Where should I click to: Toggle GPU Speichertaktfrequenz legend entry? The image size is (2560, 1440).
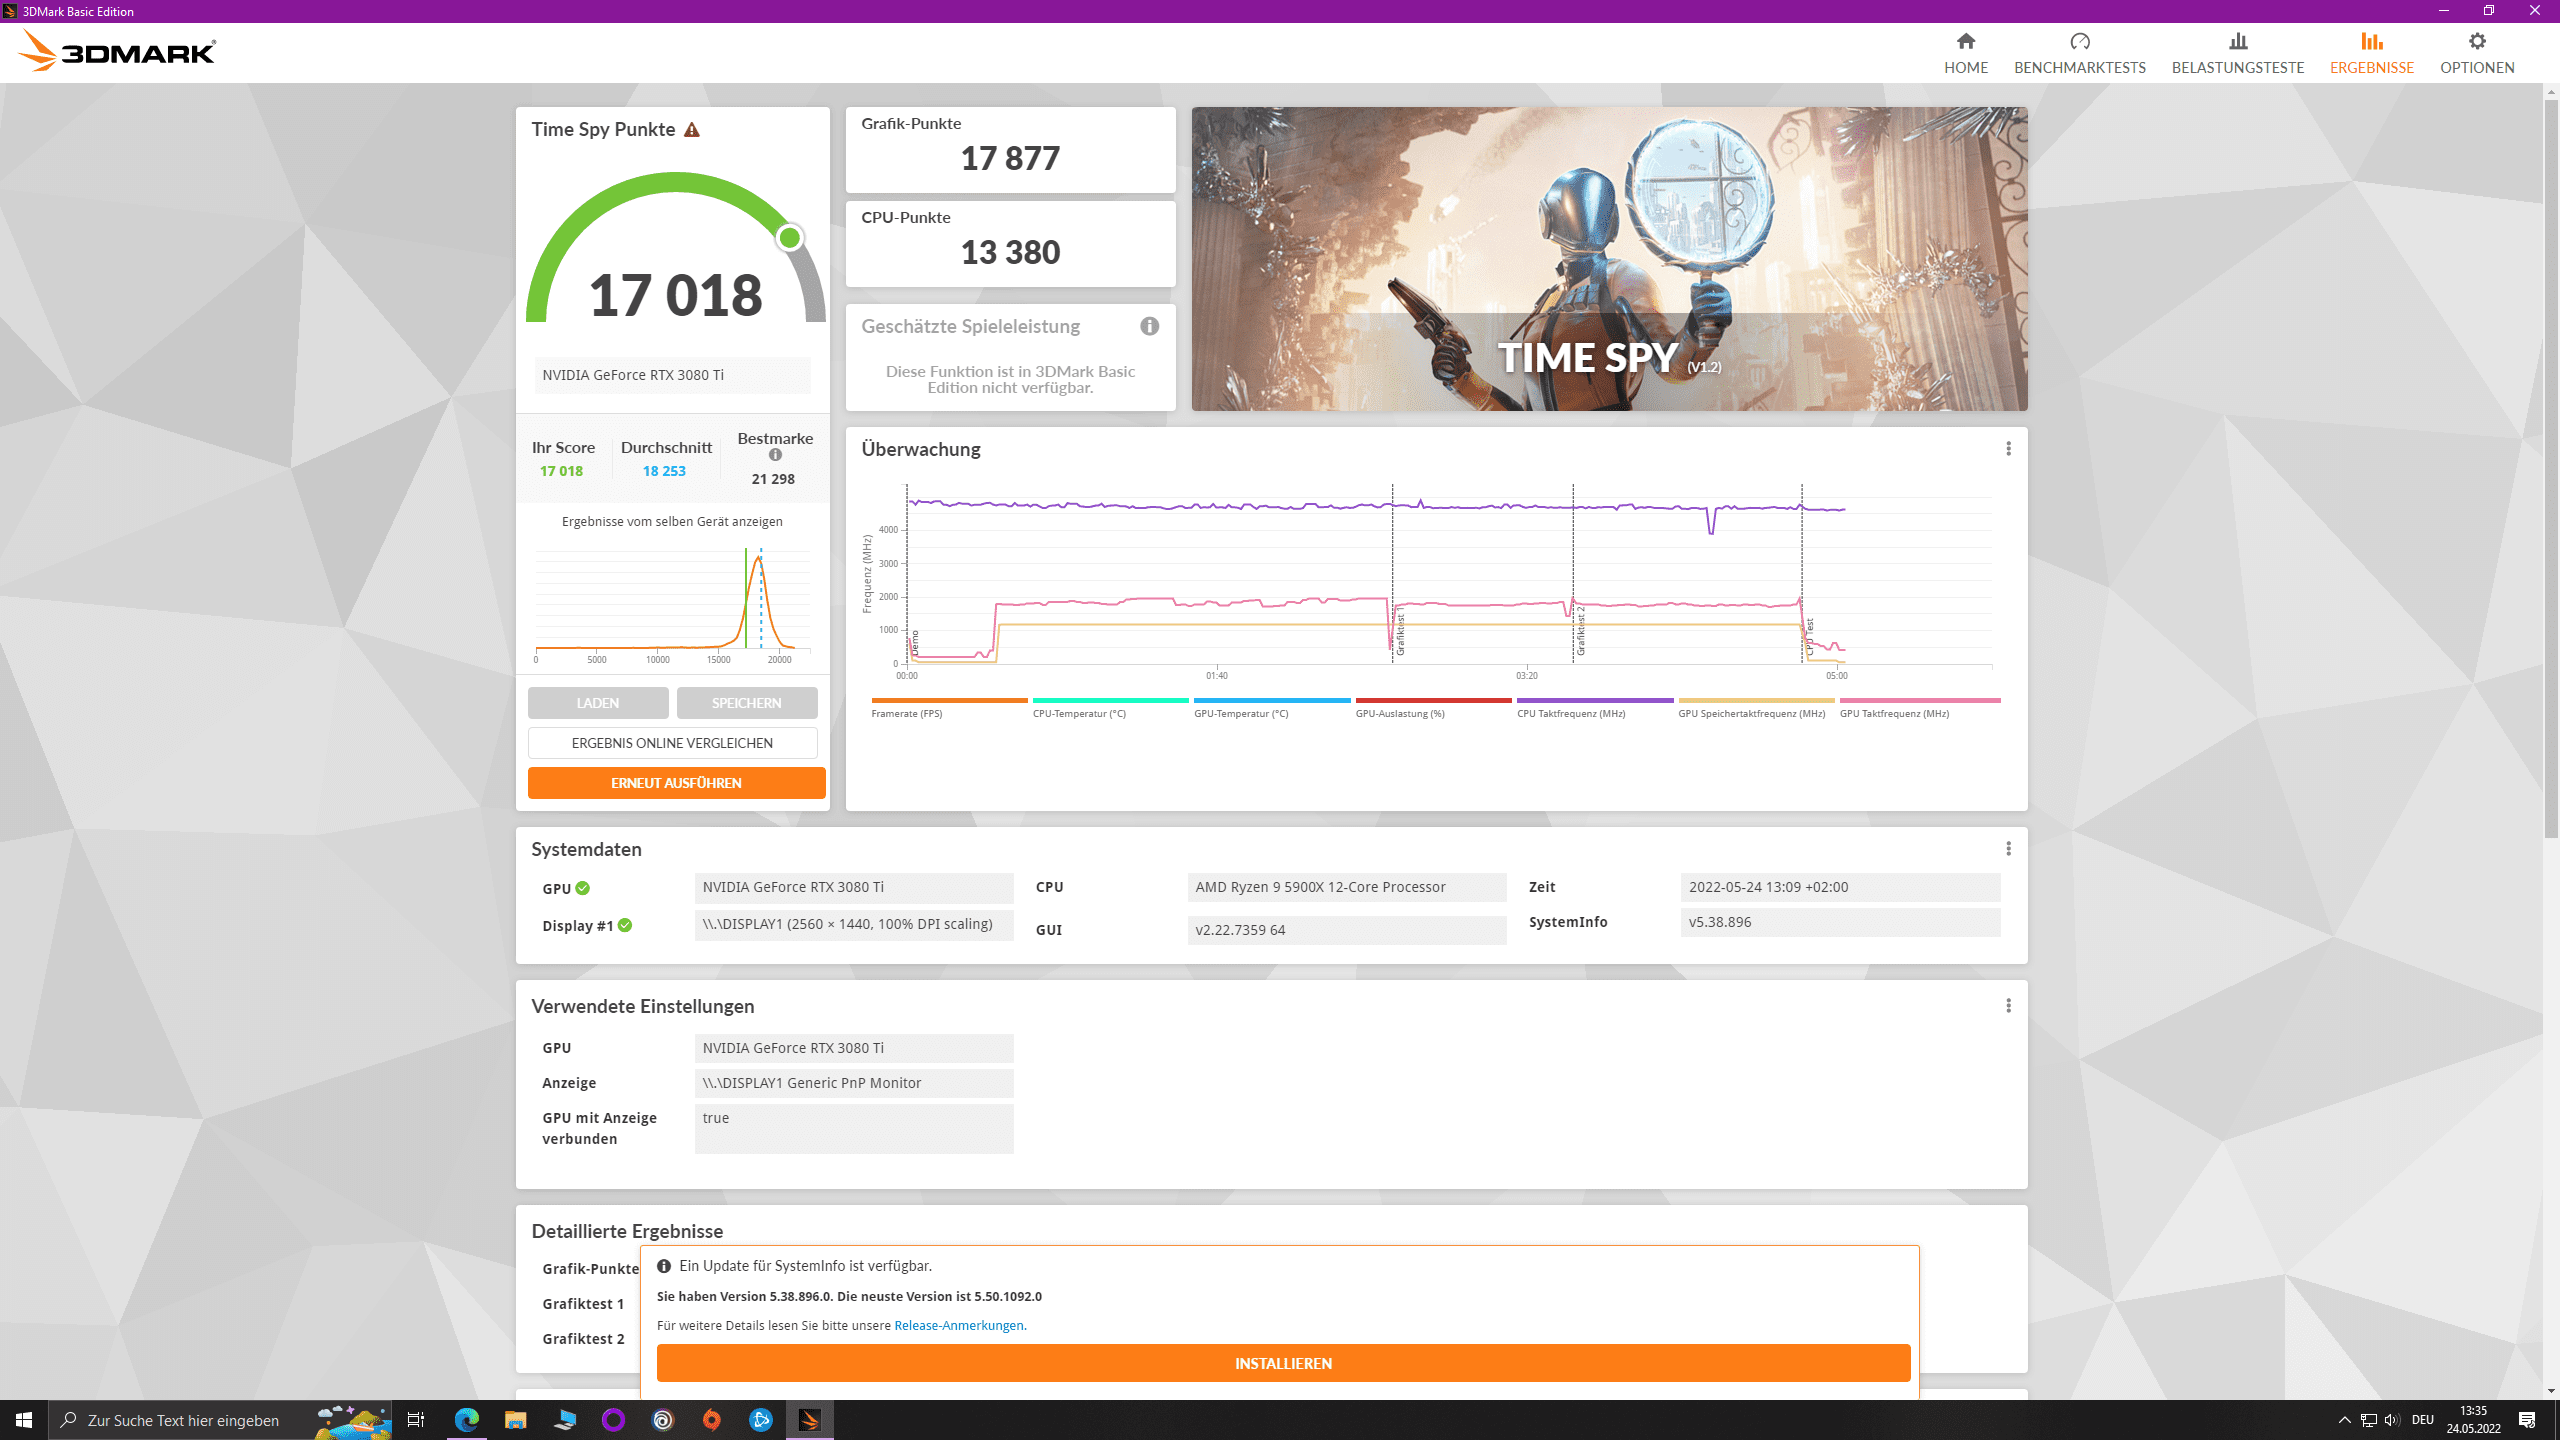click(1756, 708)
